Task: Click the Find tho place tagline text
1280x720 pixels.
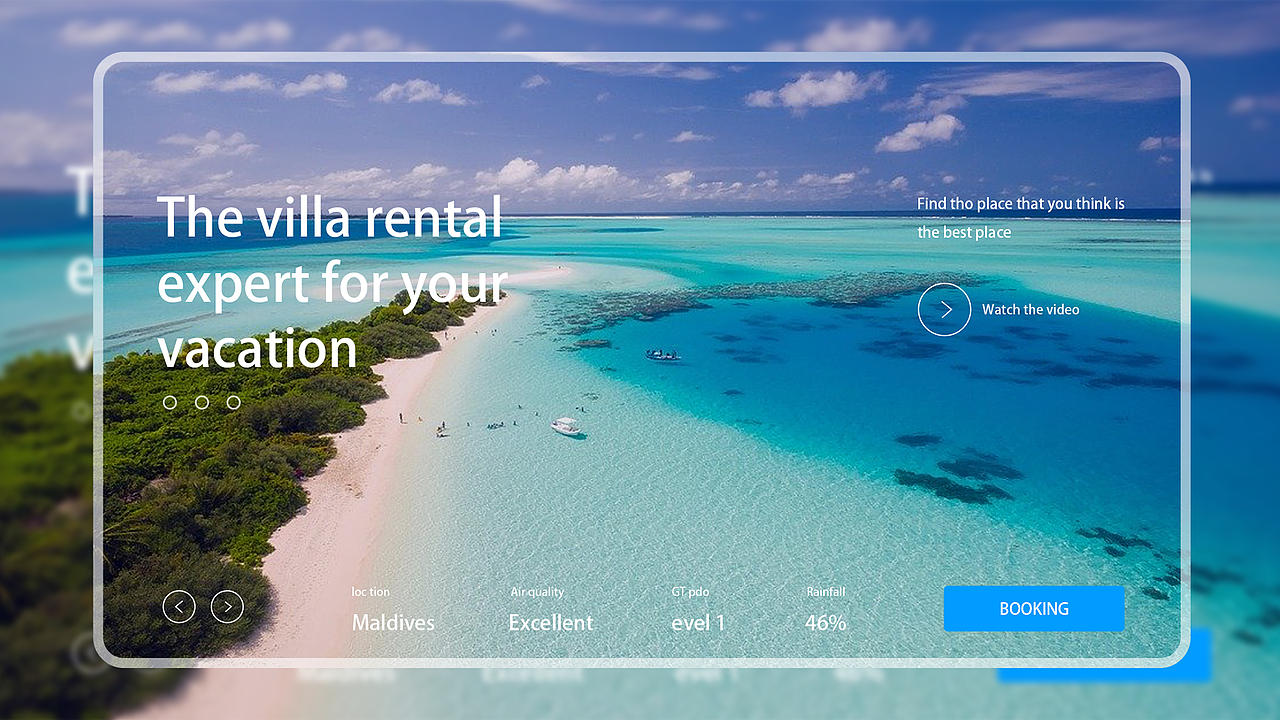Action: pos(1021,218)
